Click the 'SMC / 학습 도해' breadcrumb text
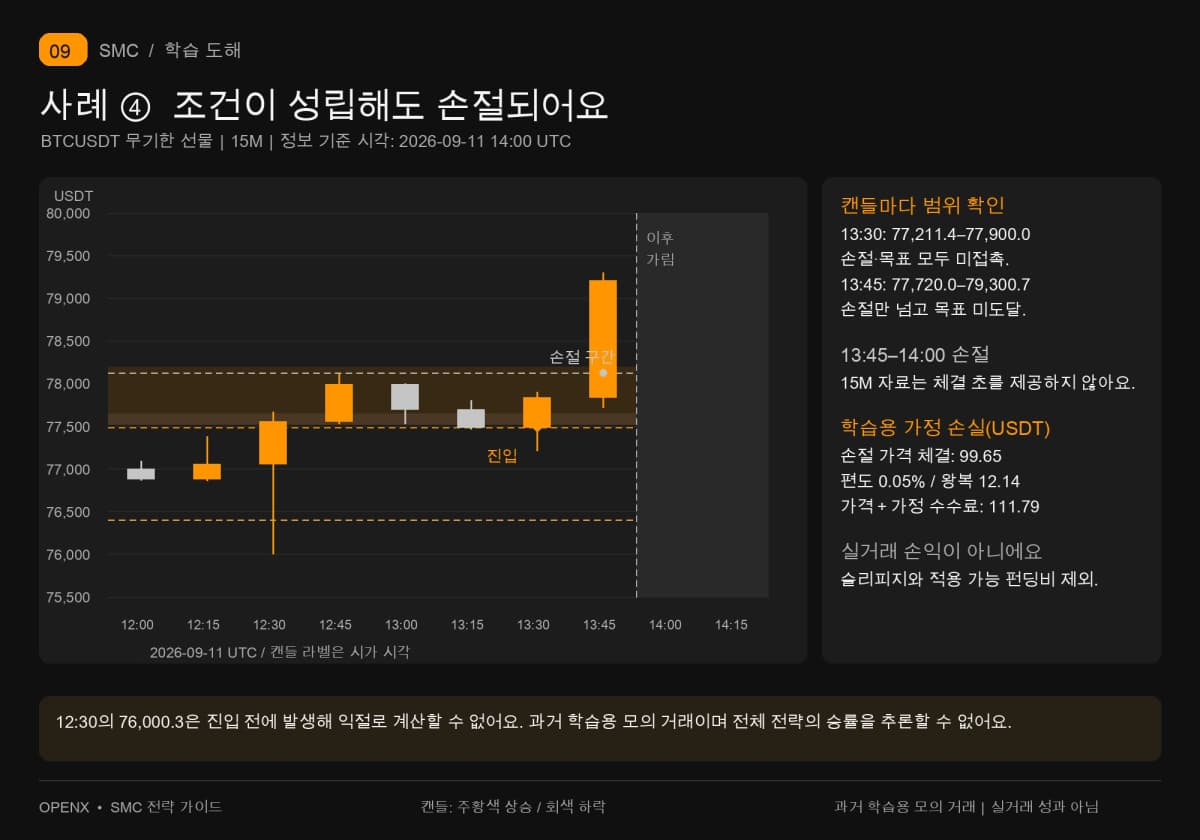1200x840 pixels. click(170, 50)
